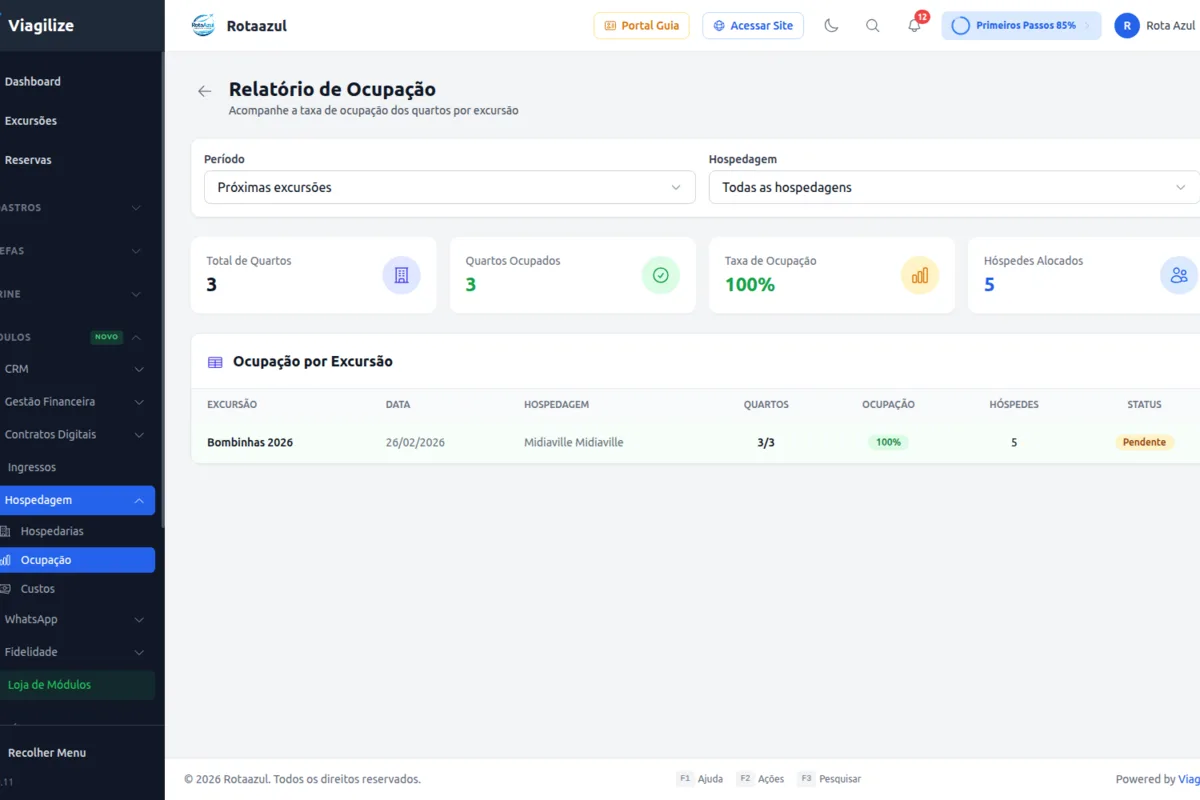Screen dimensions: 1200x800
Task: Click the Rotaazul logo
Action: (x=203, y=26)
